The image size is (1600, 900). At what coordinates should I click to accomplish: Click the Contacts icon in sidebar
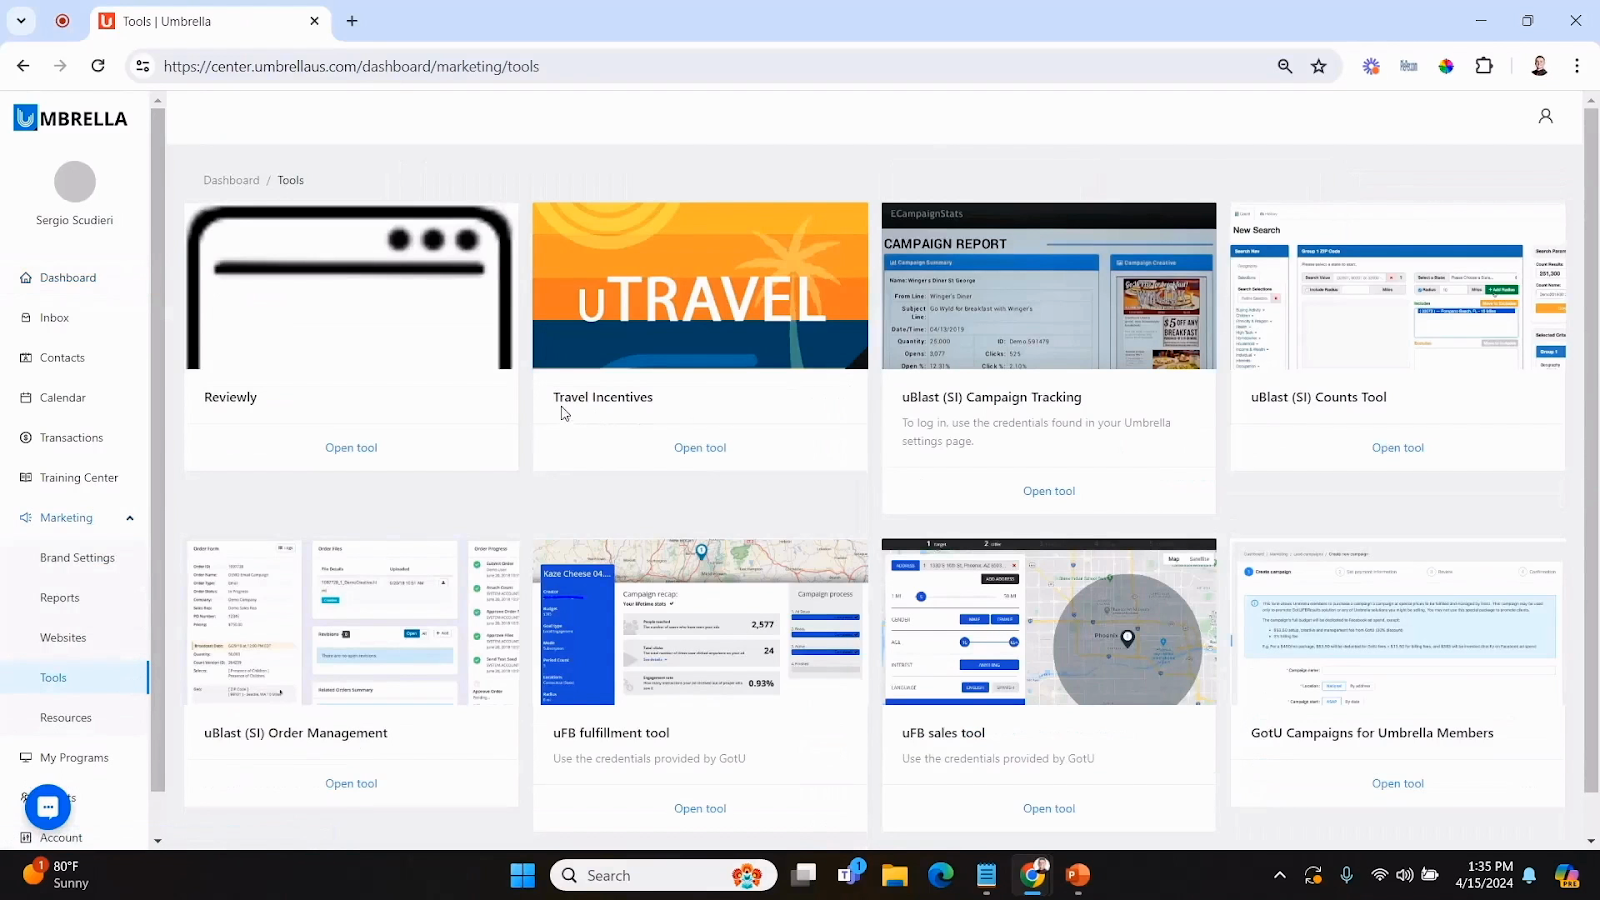(26, 358)
